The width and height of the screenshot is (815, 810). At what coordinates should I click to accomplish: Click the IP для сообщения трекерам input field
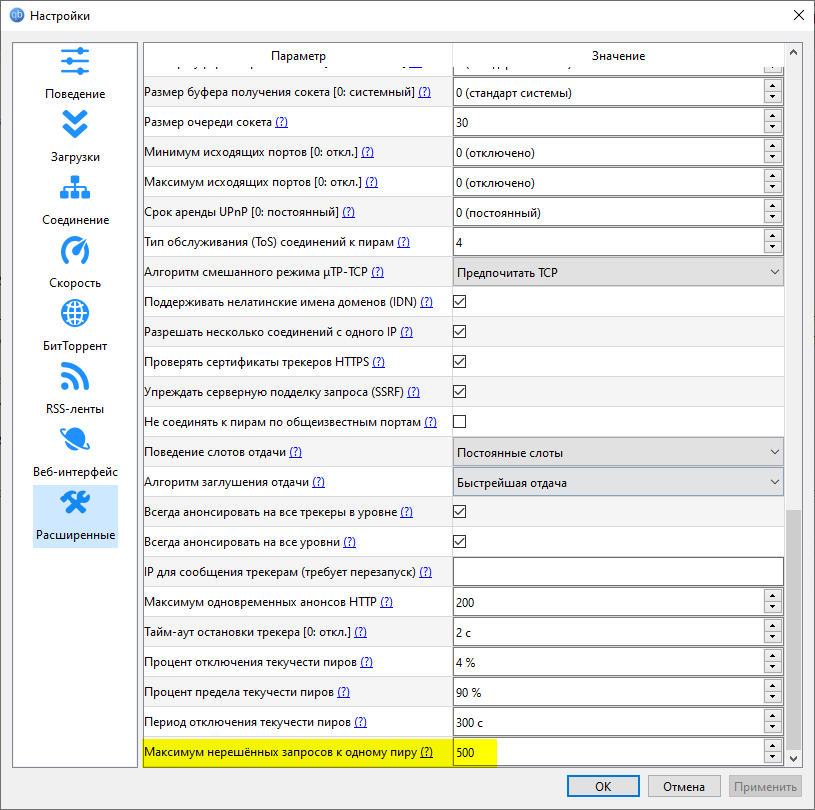[x=617, y=572]
